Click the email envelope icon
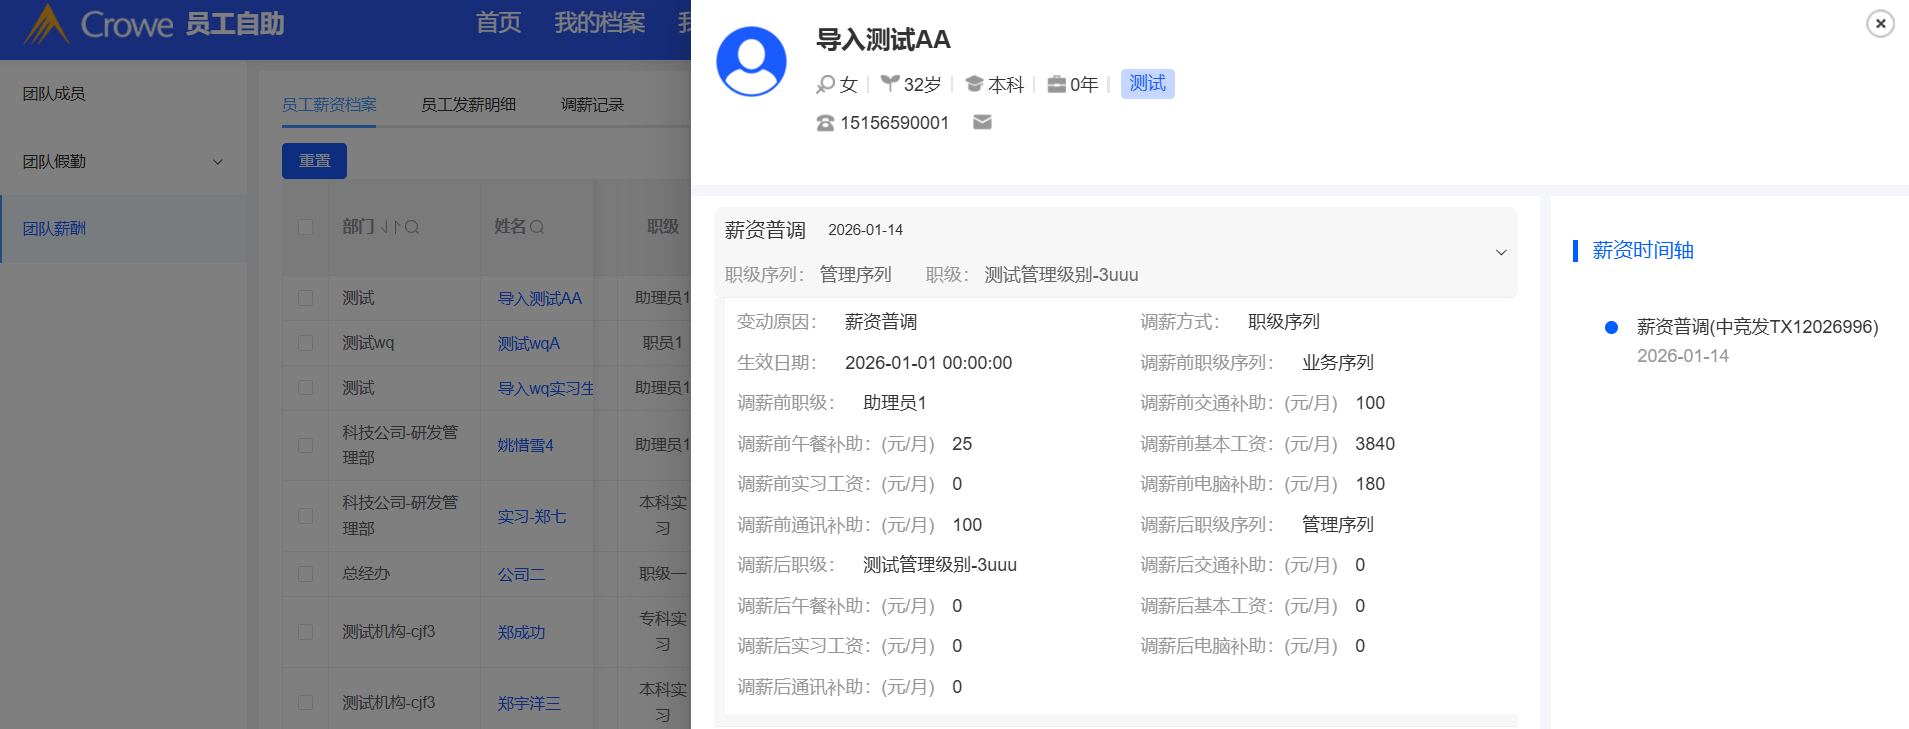 [x=982, y=122]
